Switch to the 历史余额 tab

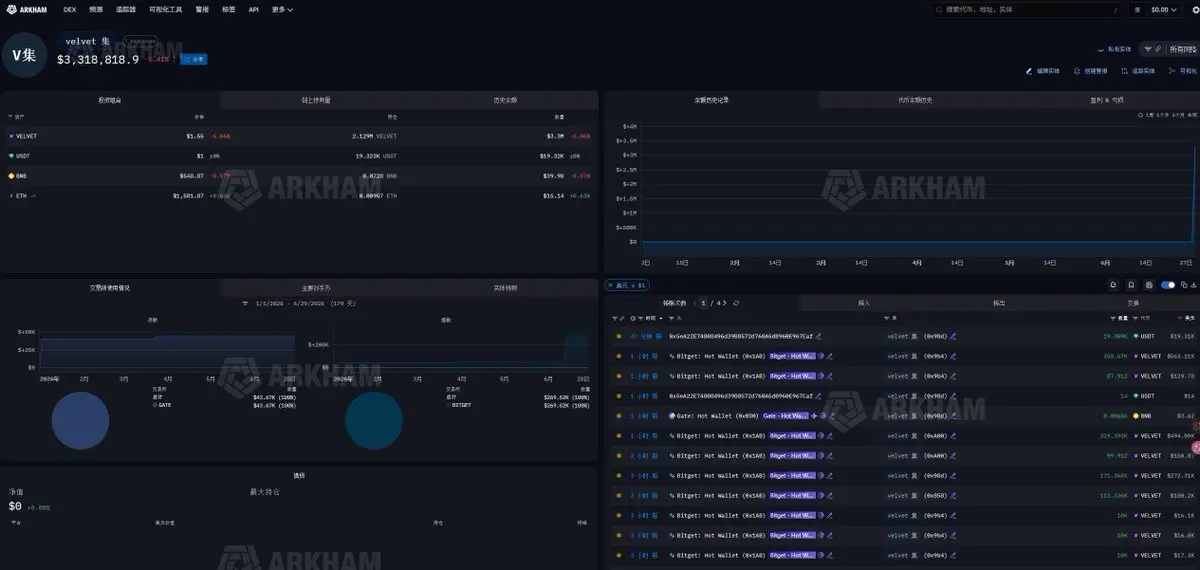(x=505, y=100)
